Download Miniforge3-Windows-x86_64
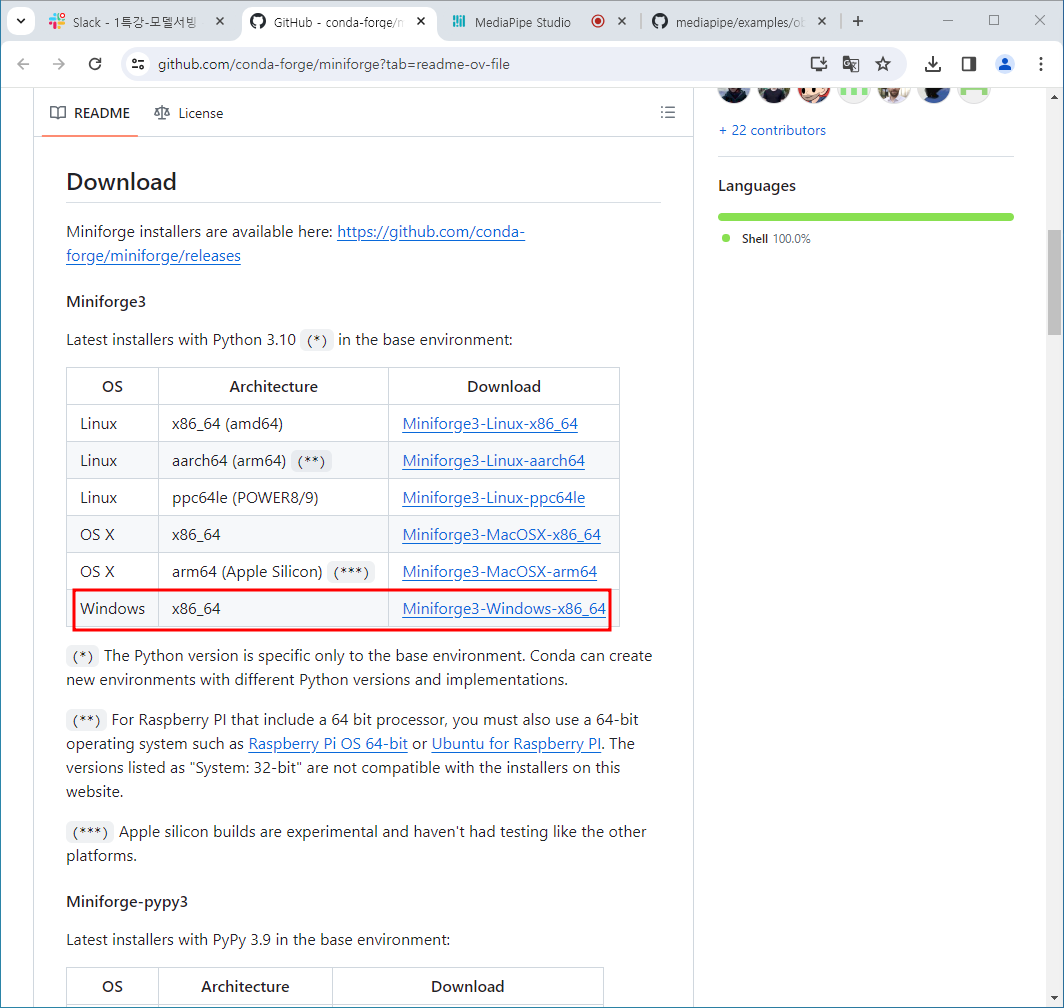The image size is (1064, 1008). (504, 609)
